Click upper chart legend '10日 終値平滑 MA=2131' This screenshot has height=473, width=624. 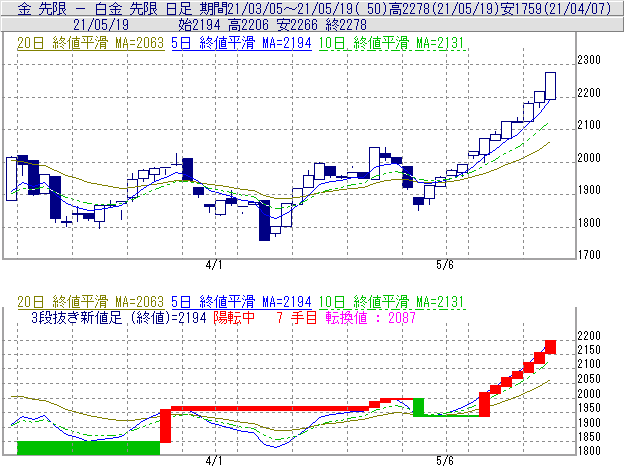point(391,43)
